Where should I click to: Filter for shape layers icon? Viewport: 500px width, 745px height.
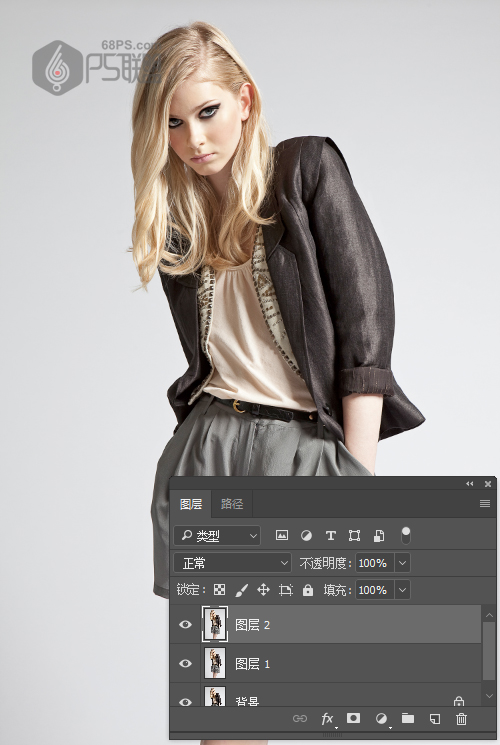(x=354, y=535)
